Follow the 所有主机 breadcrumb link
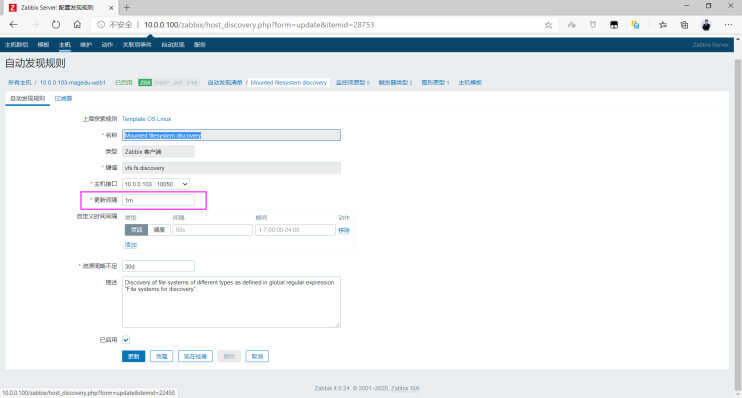The width and height of the screenshot is (742, 398). tap(20, 82)
